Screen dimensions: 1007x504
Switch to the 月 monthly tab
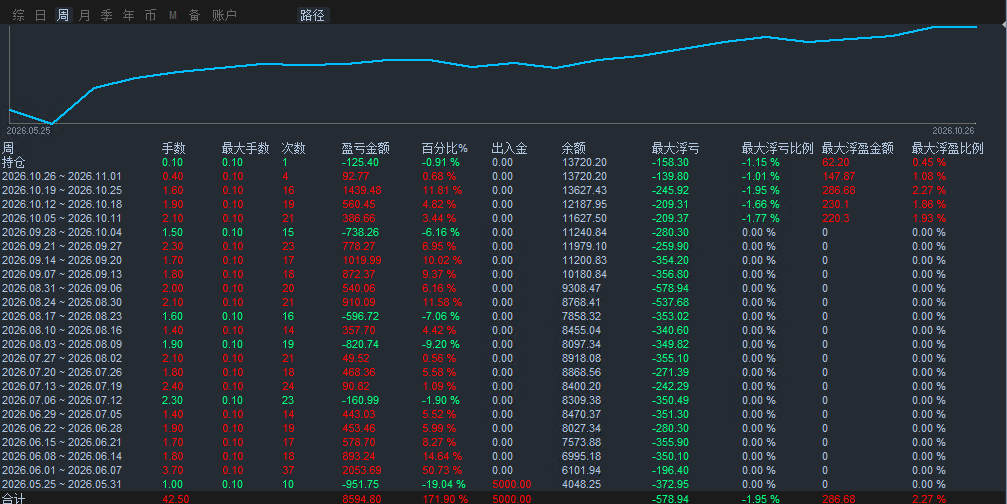coord(84,15)
